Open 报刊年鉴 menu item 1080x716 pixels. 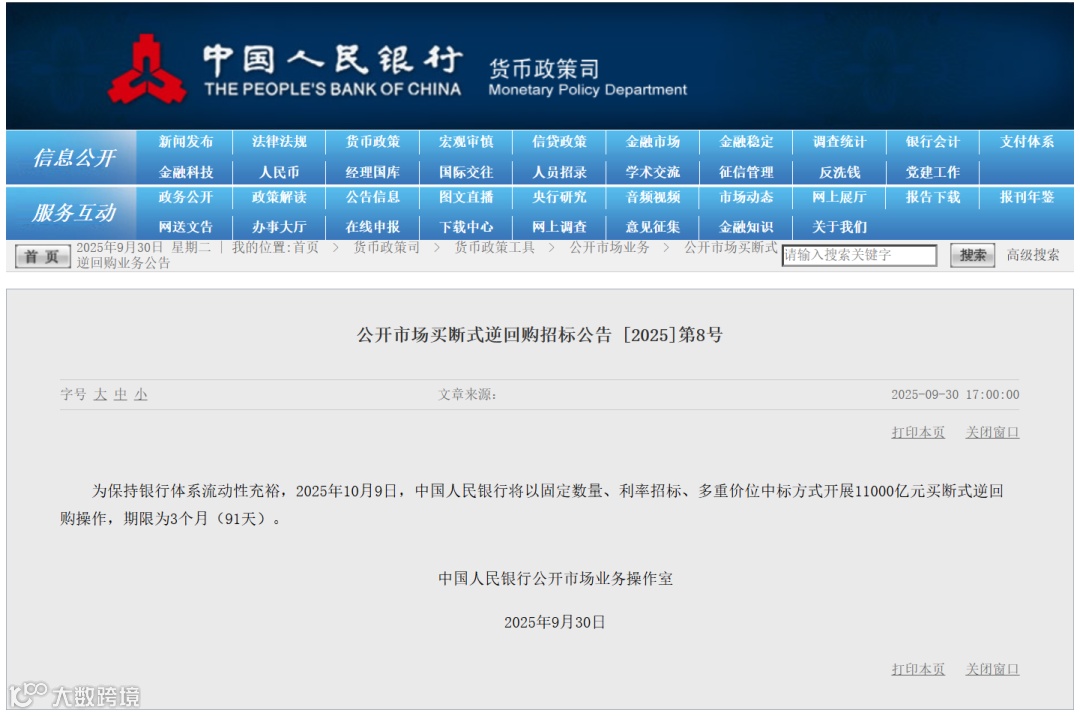click(1027, 197)
